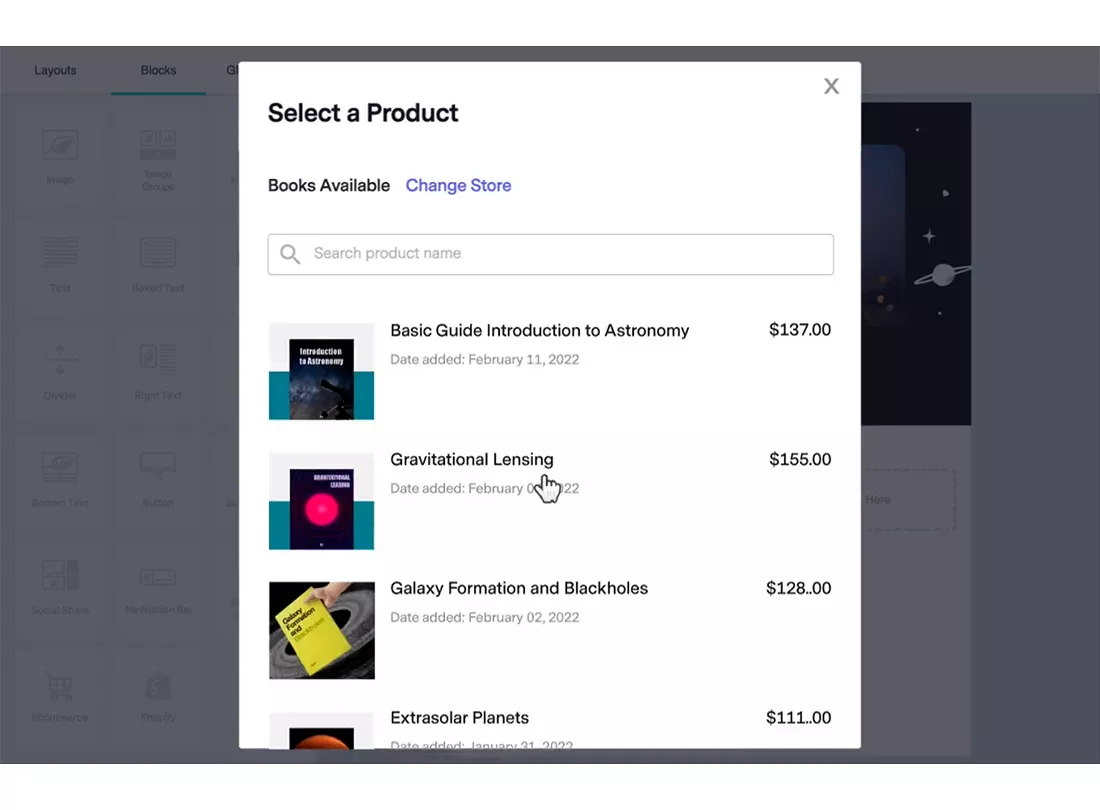Focus the Search product name field

click(x=551, y=254)
